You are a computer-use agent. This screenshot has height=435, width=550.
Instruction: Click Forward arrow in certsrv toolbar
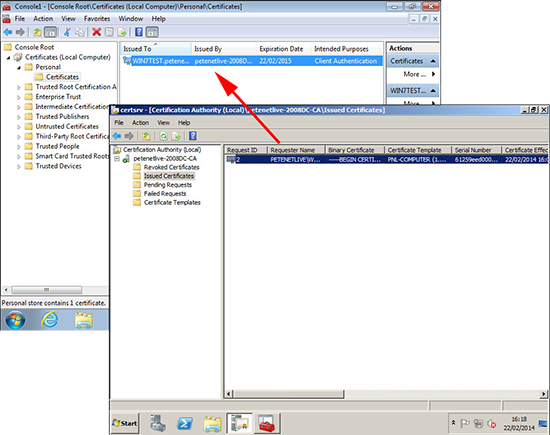pos(129,136)
